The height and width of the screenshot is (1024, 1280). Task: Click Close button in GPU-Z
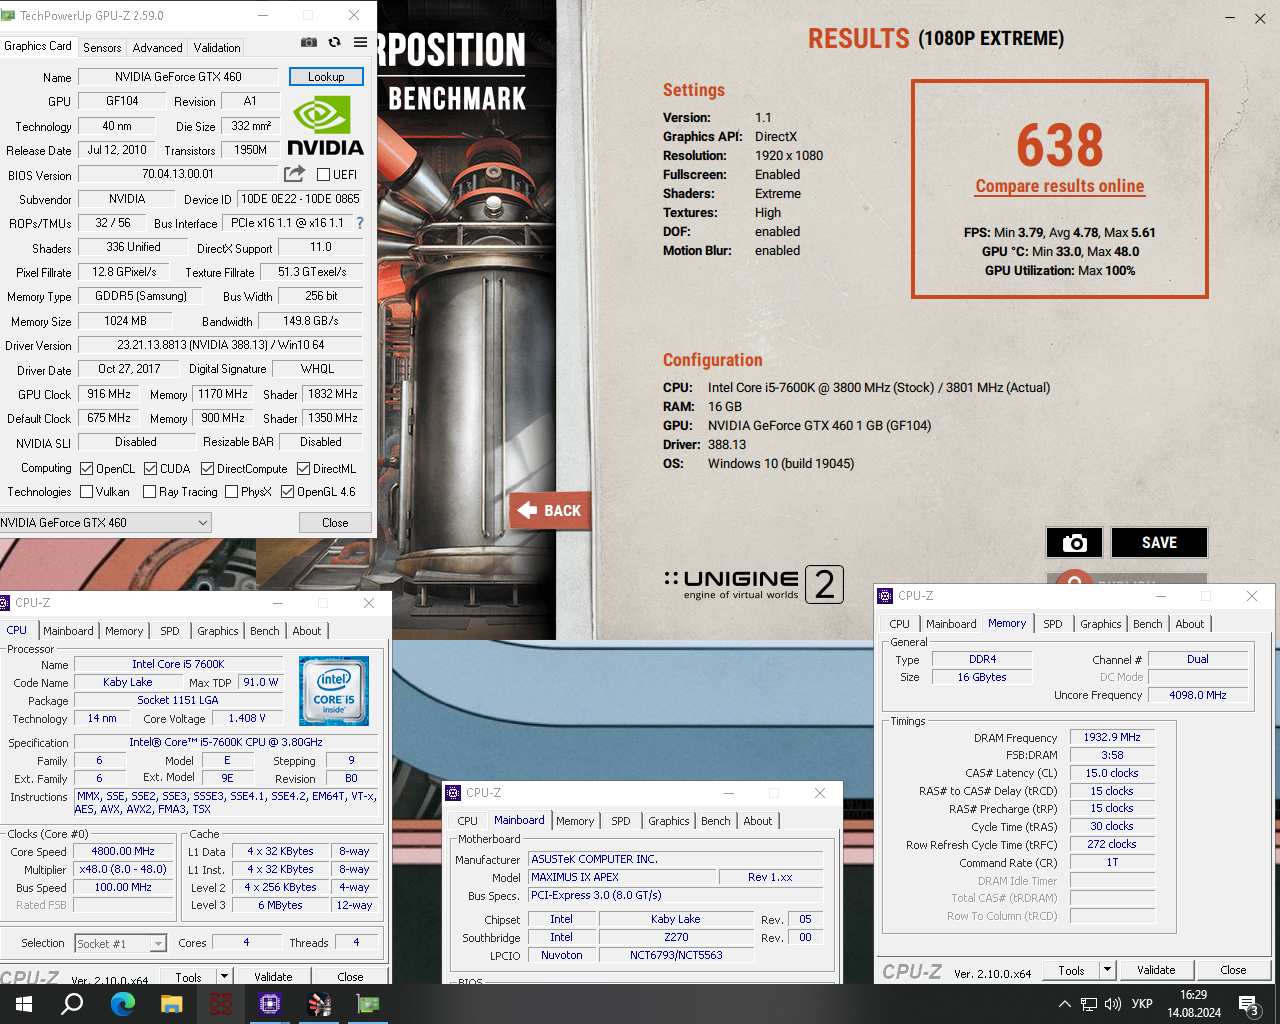[335, 522]
